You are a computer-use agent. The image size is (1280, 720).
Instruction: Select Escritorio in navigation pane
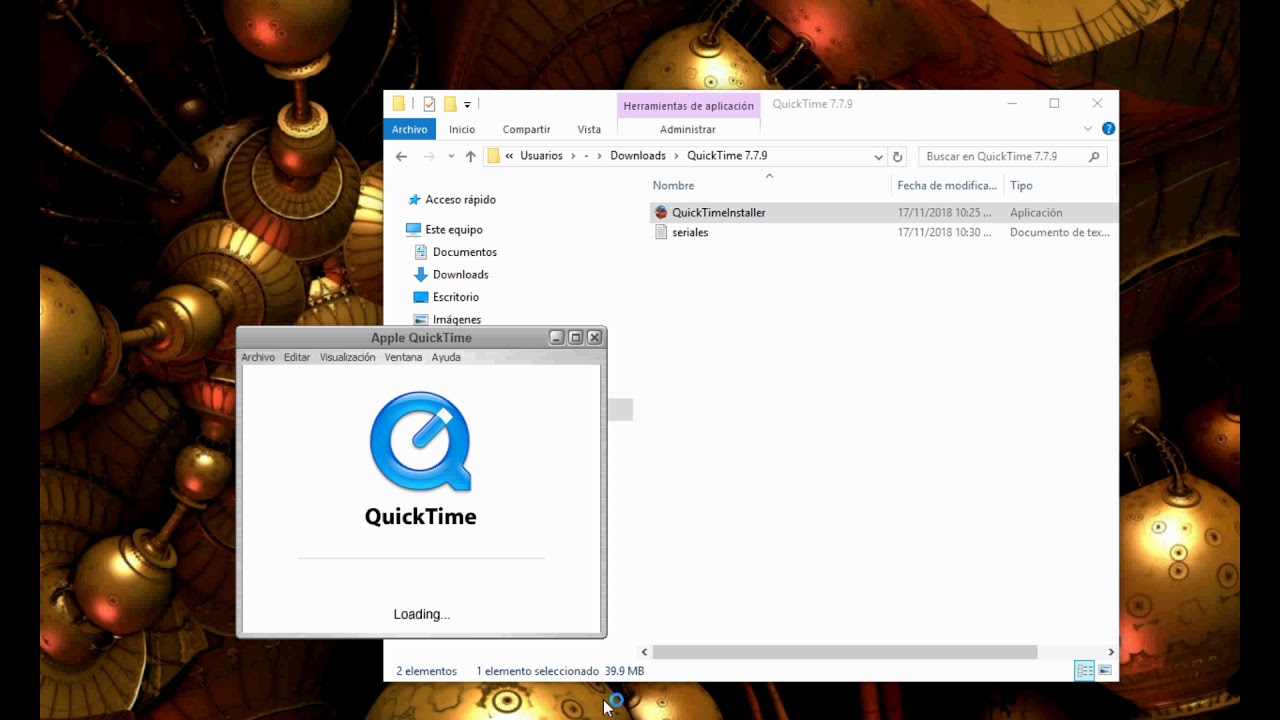click(x=456, y=297)
